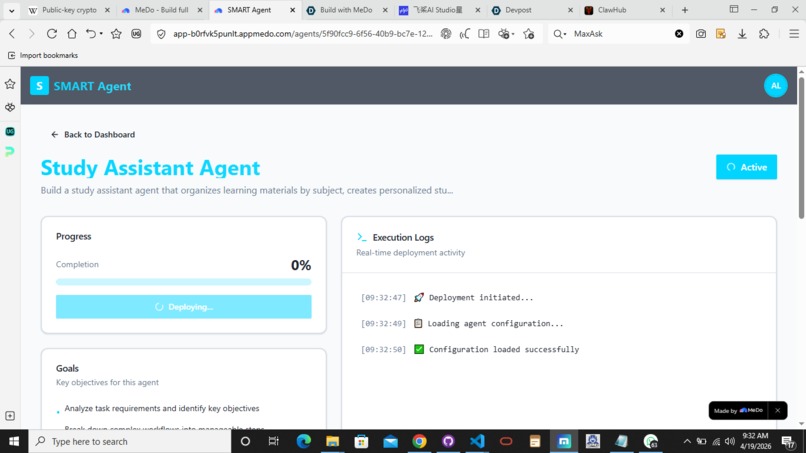The width and height of the screenshot is (806, 453).
Task: Open GitHub Desktop from taskbar
Action: (x=448, y=441)
